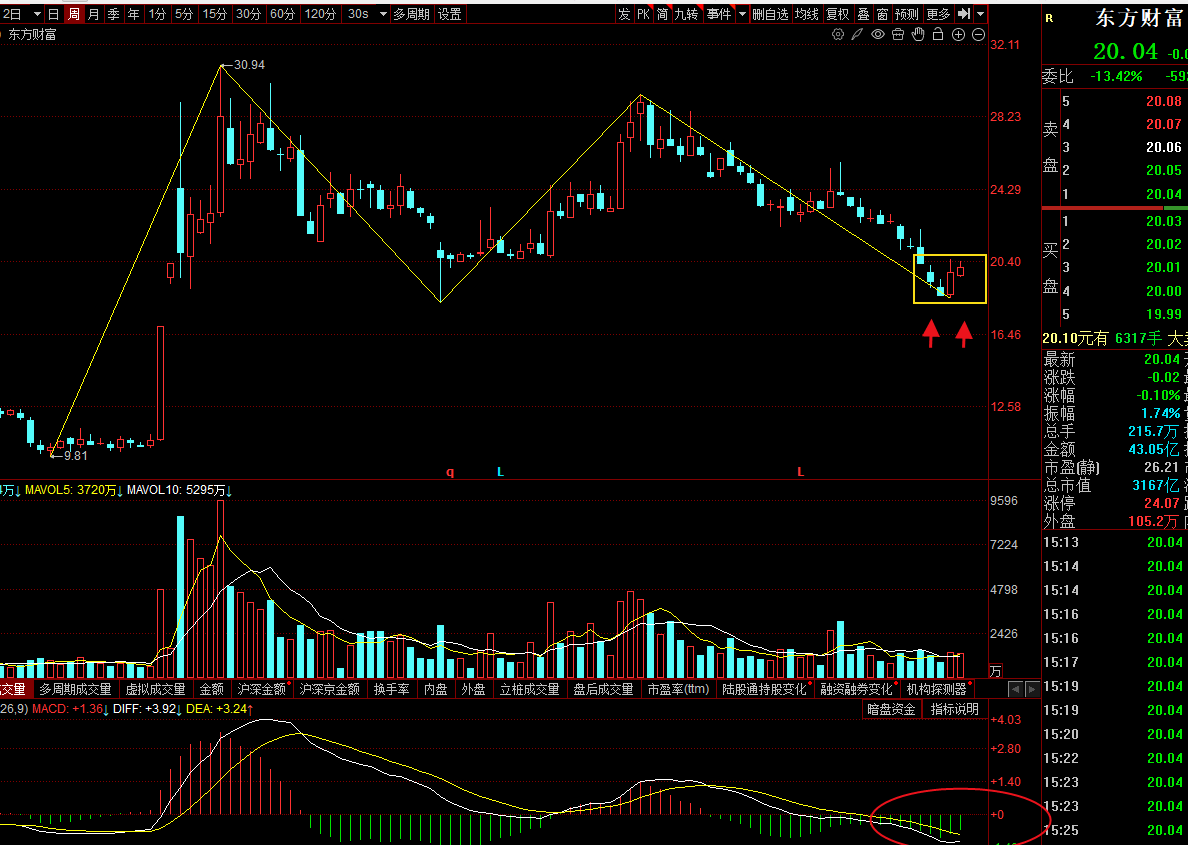Open the 复权 adjustment option
Viewport: 1188px width, 845px height.
838,14
